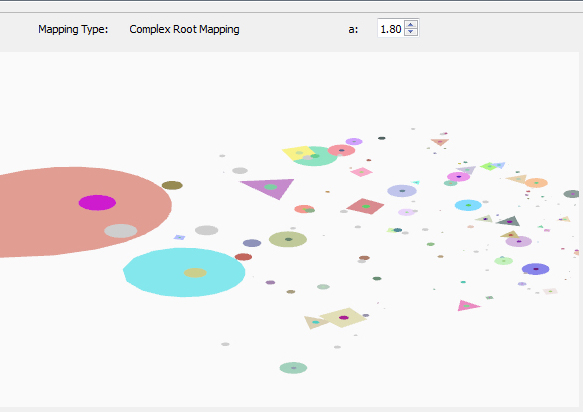Select the pink triangle at lower right
The height and width of the screenshot is (412, 583).
click(467, 305)
